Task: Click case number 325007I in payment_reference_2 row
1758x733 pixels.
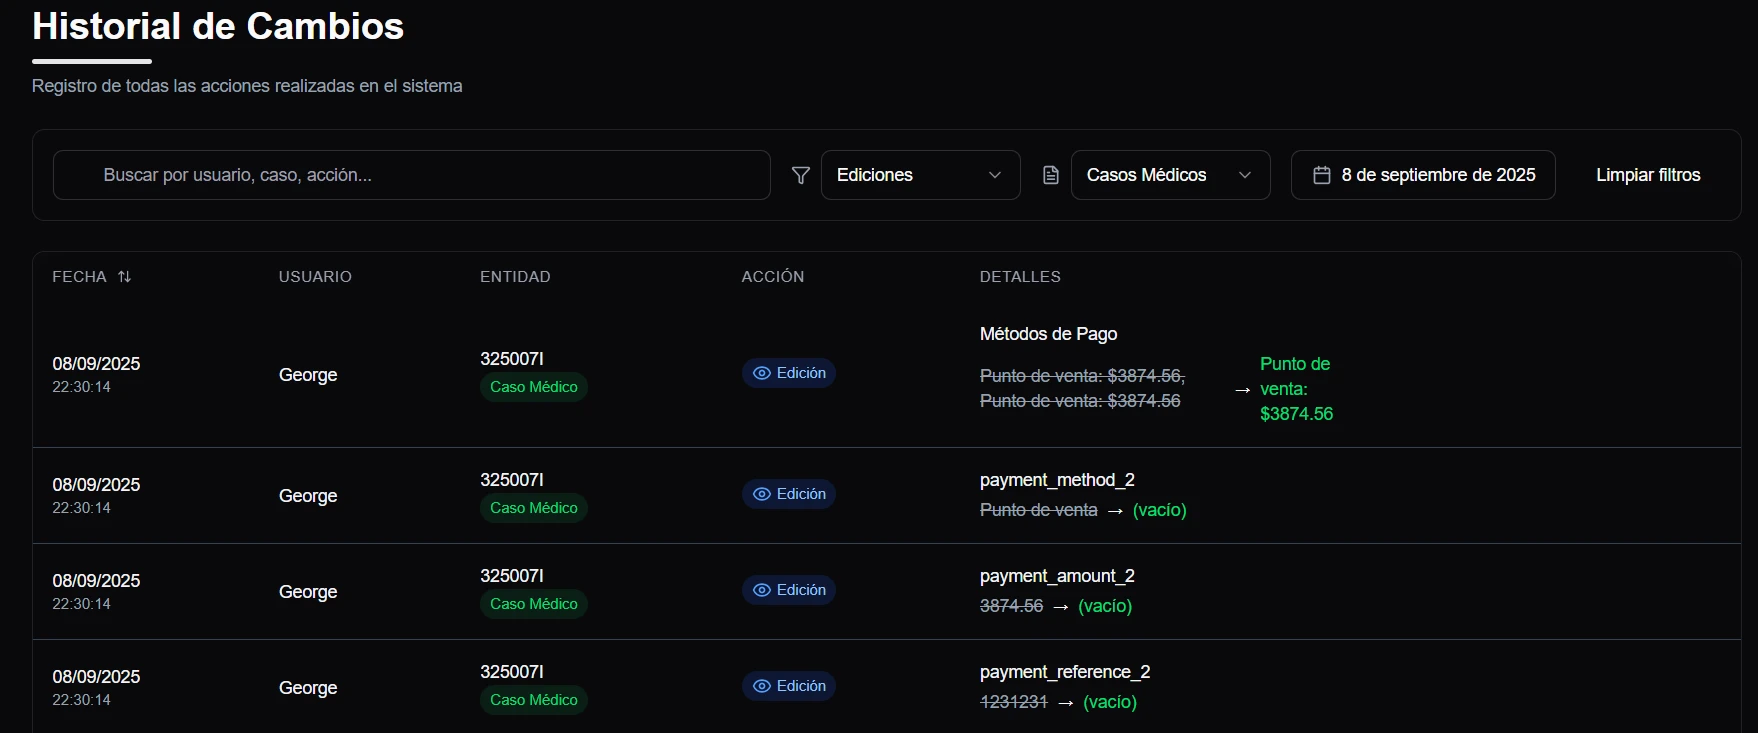Action: point(512,672)
